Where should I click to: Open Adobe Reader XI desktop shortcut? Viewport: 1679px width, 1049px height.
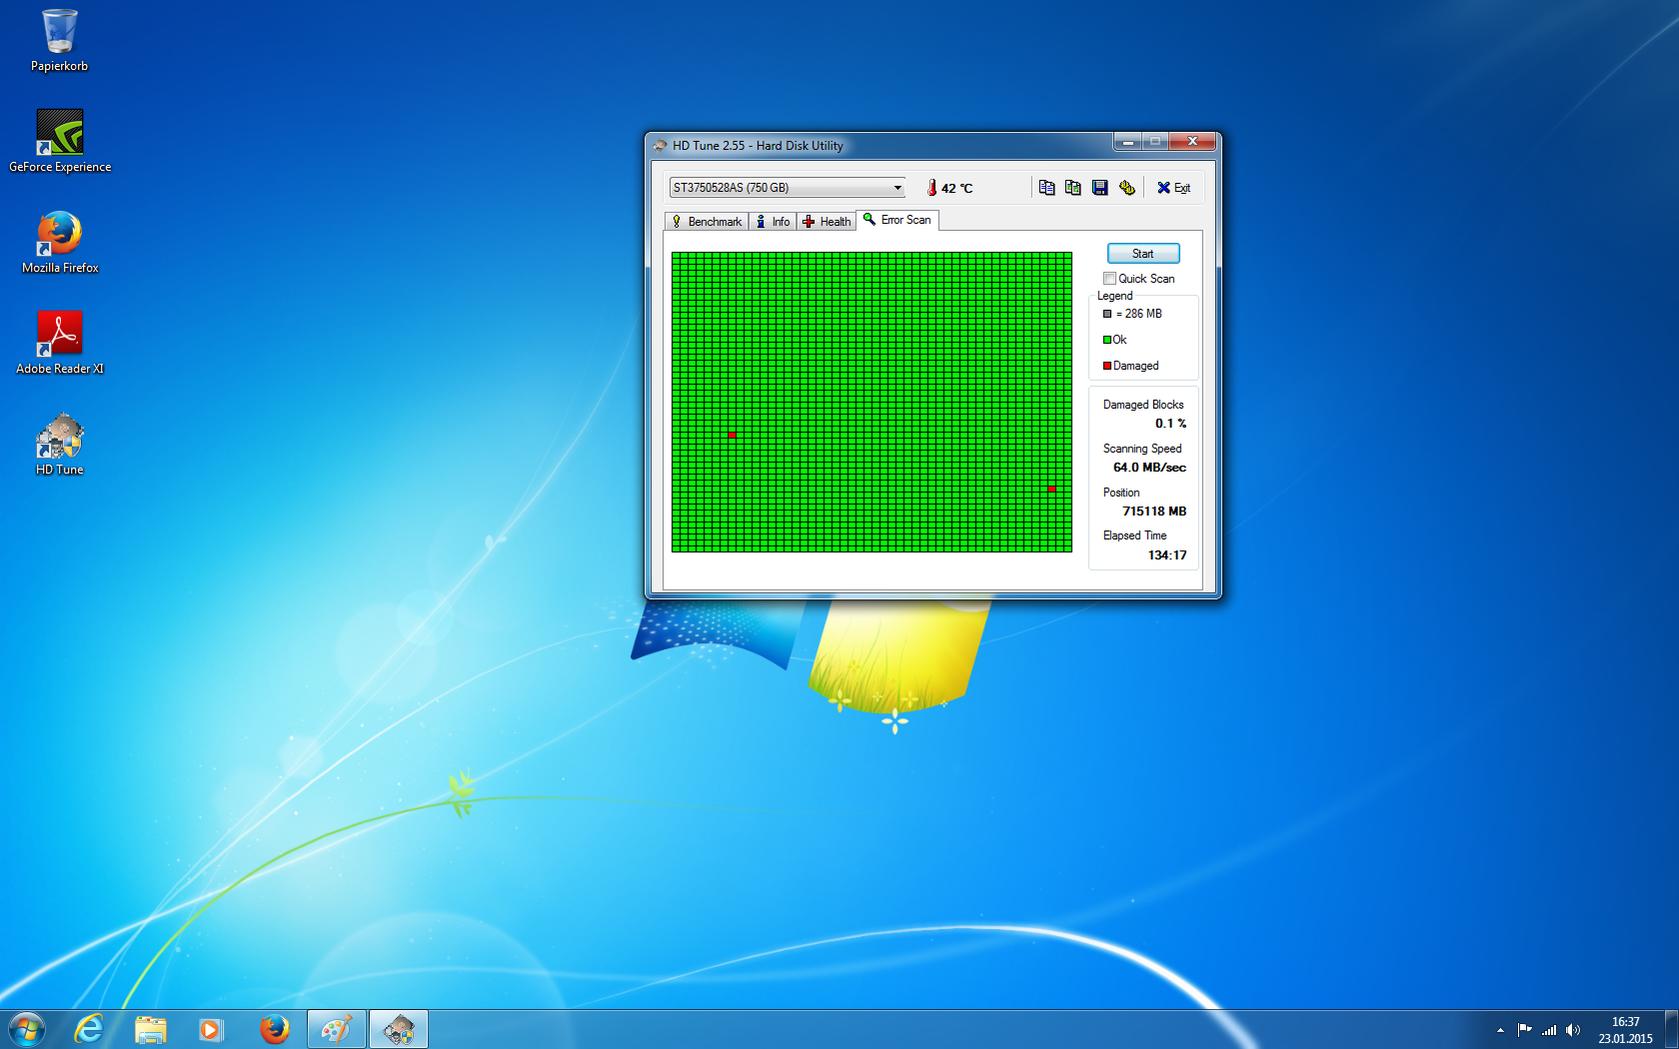tap(60, 343)
